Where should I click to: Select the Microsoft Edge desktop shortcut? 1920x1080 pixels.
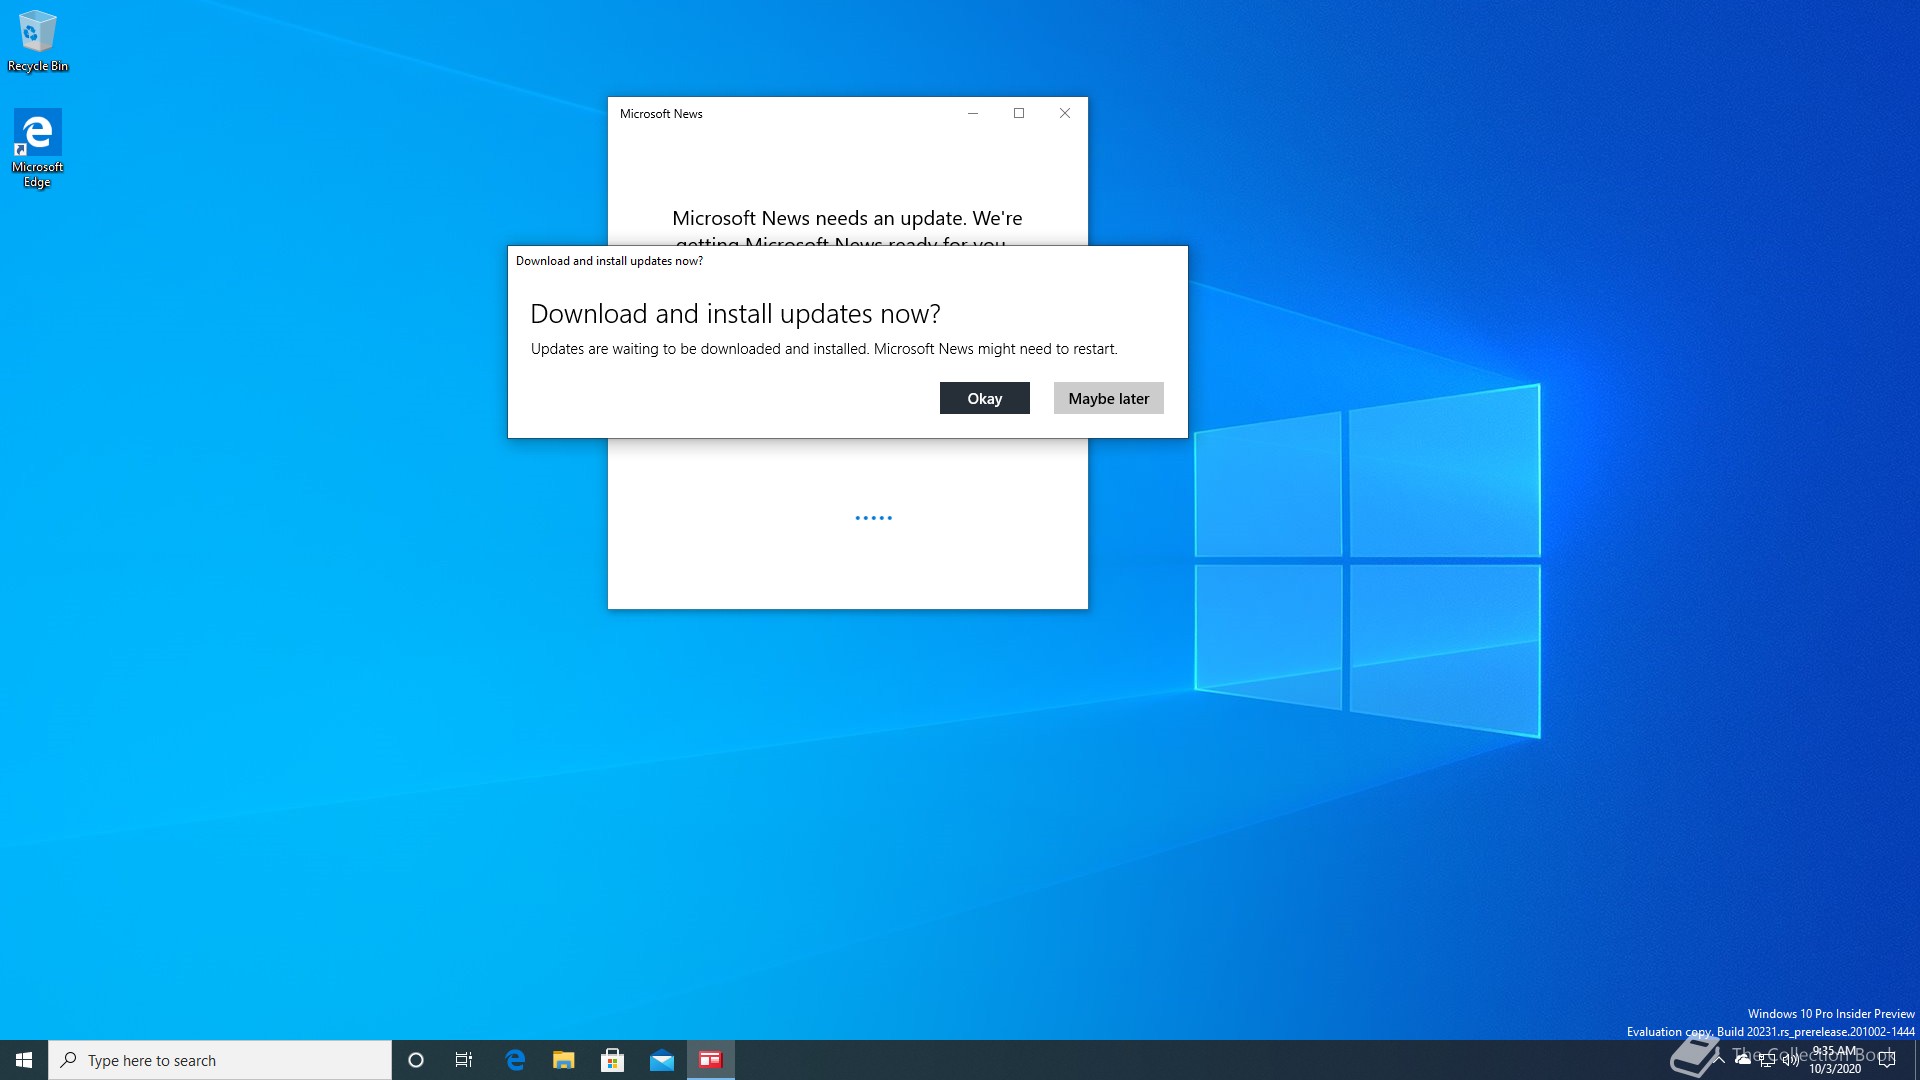tap(38, 149)
